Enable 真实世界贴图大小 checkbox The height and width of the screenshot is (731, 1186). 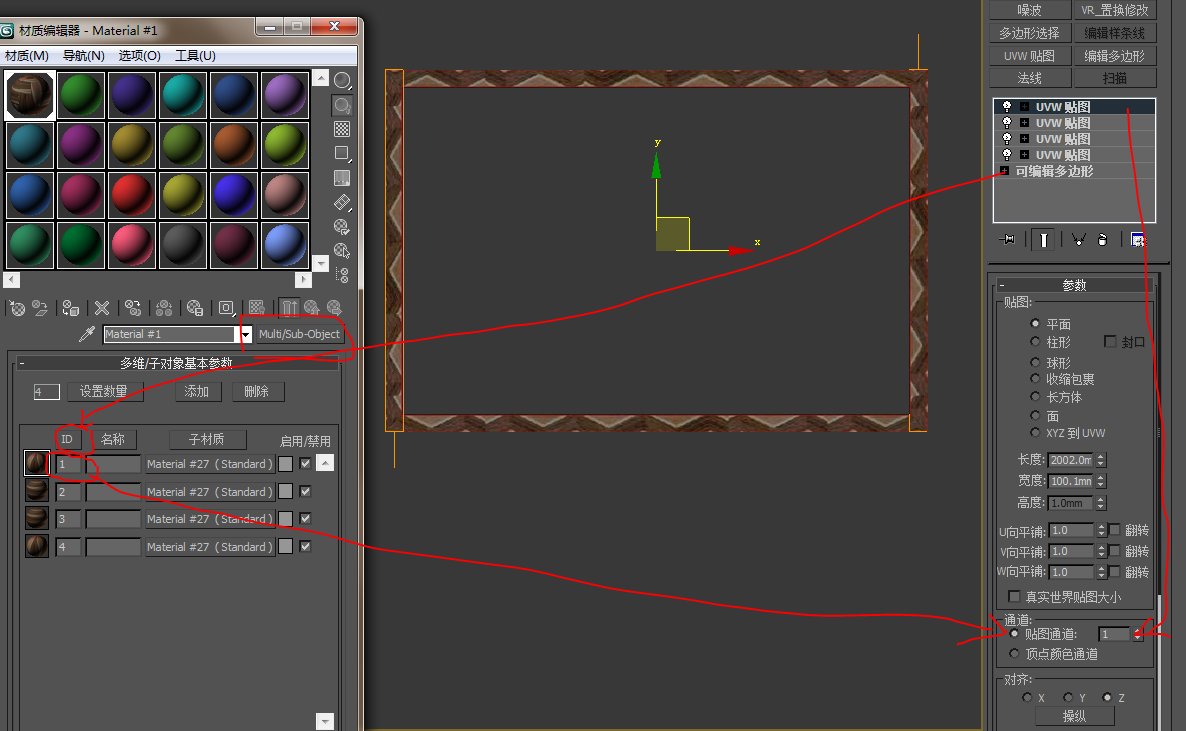click(1015, 597)
